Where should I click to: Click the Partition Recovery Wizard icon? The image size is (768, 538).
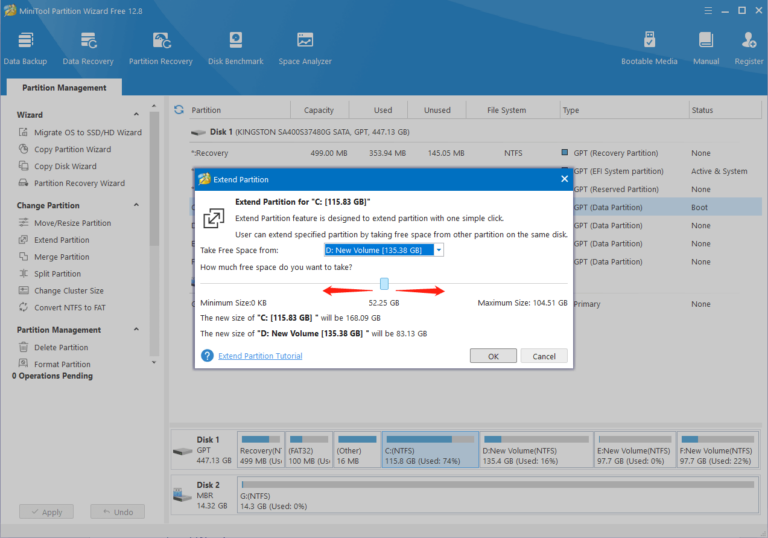click(23, 183)
